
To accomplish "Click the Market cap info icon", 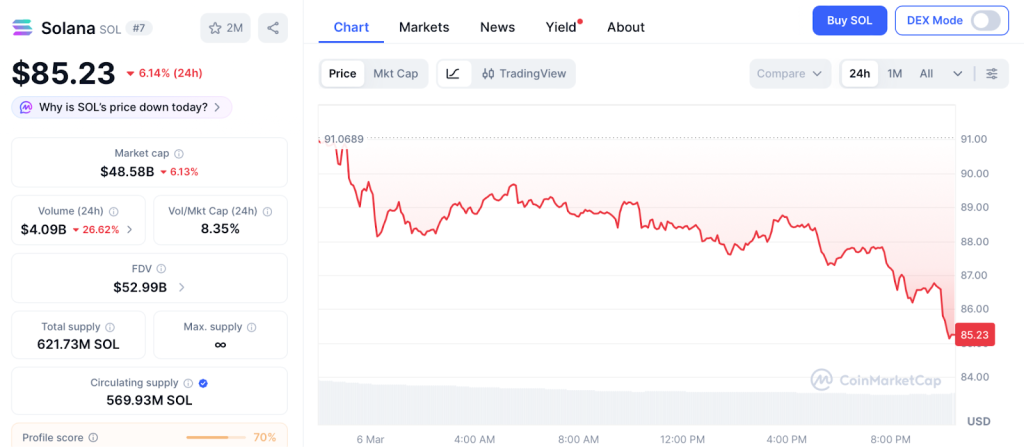I will 179,153.
